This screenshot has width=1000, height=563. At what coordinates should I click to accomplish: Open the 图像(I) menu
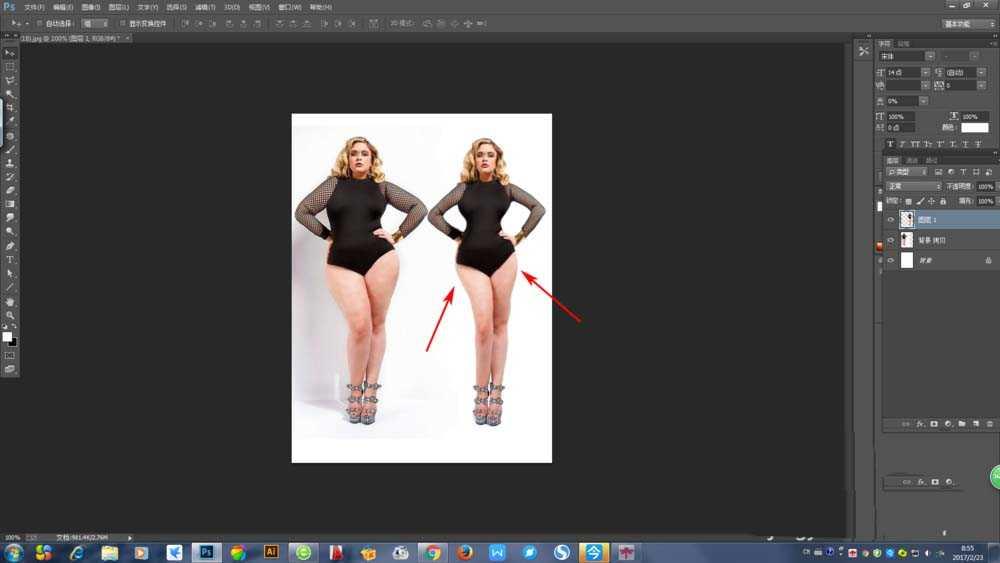(90, 7)
